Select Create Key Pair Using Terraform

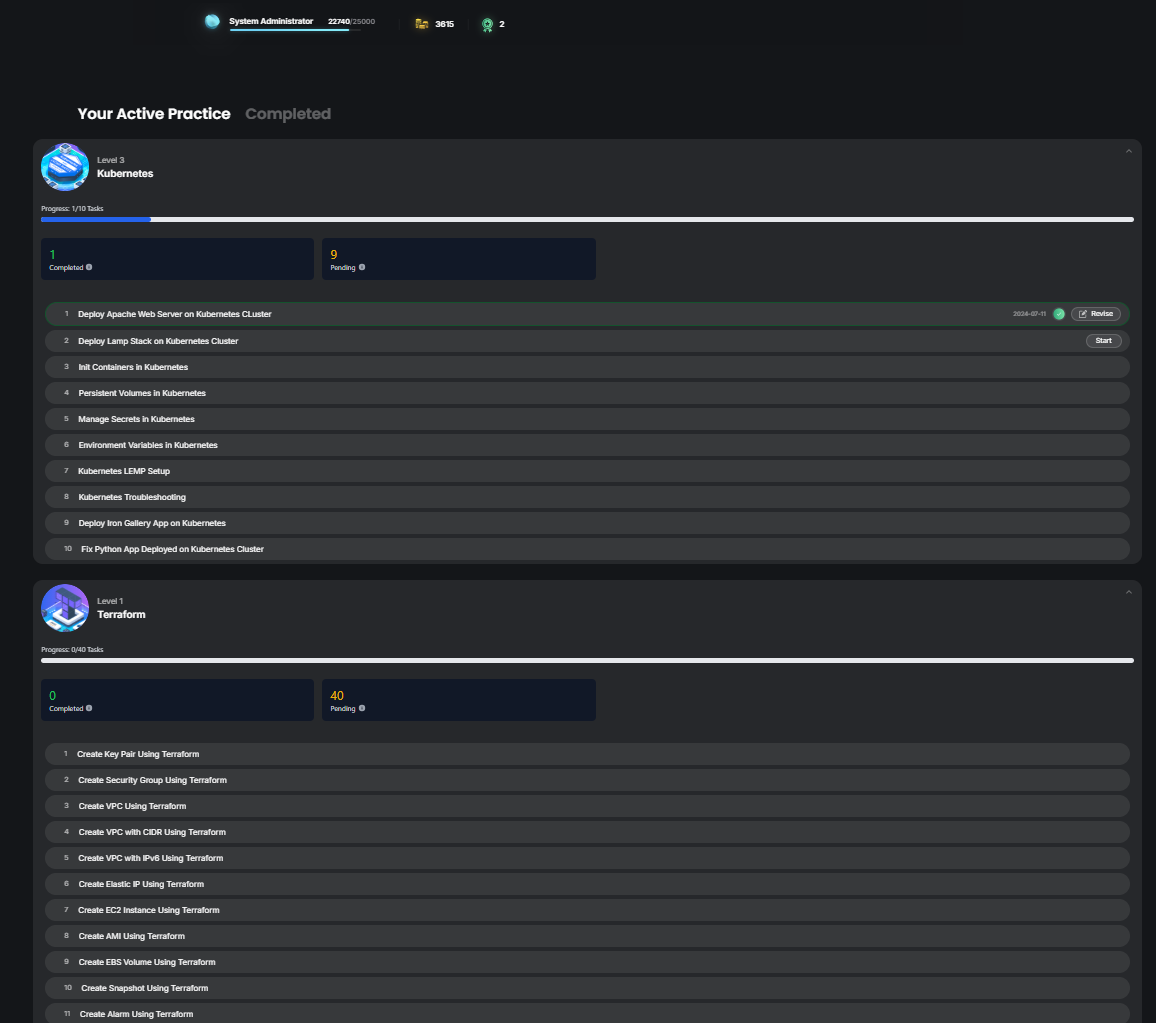tap(587, 754)
